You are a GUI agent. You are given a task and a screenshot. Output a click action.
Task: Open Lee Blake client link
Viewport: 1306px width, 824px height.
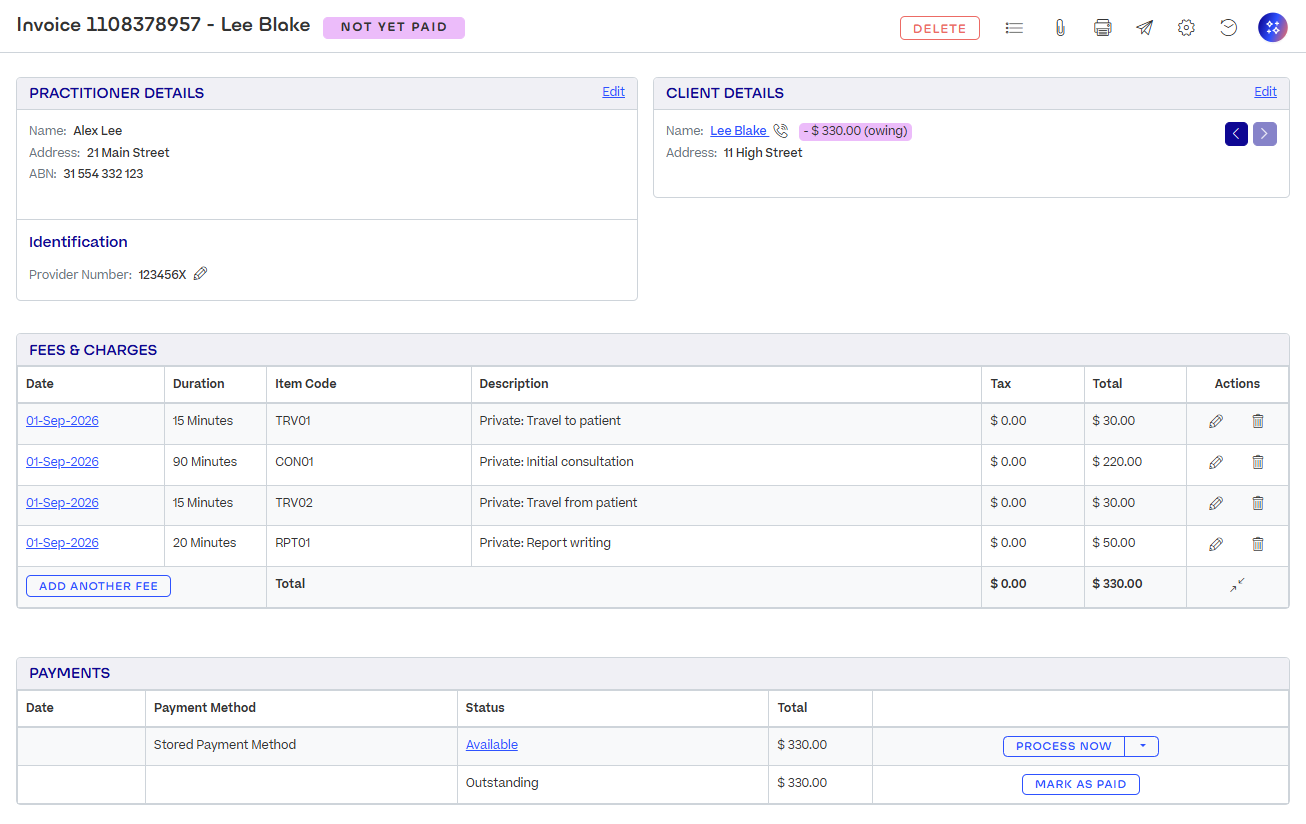coord(739,131)
